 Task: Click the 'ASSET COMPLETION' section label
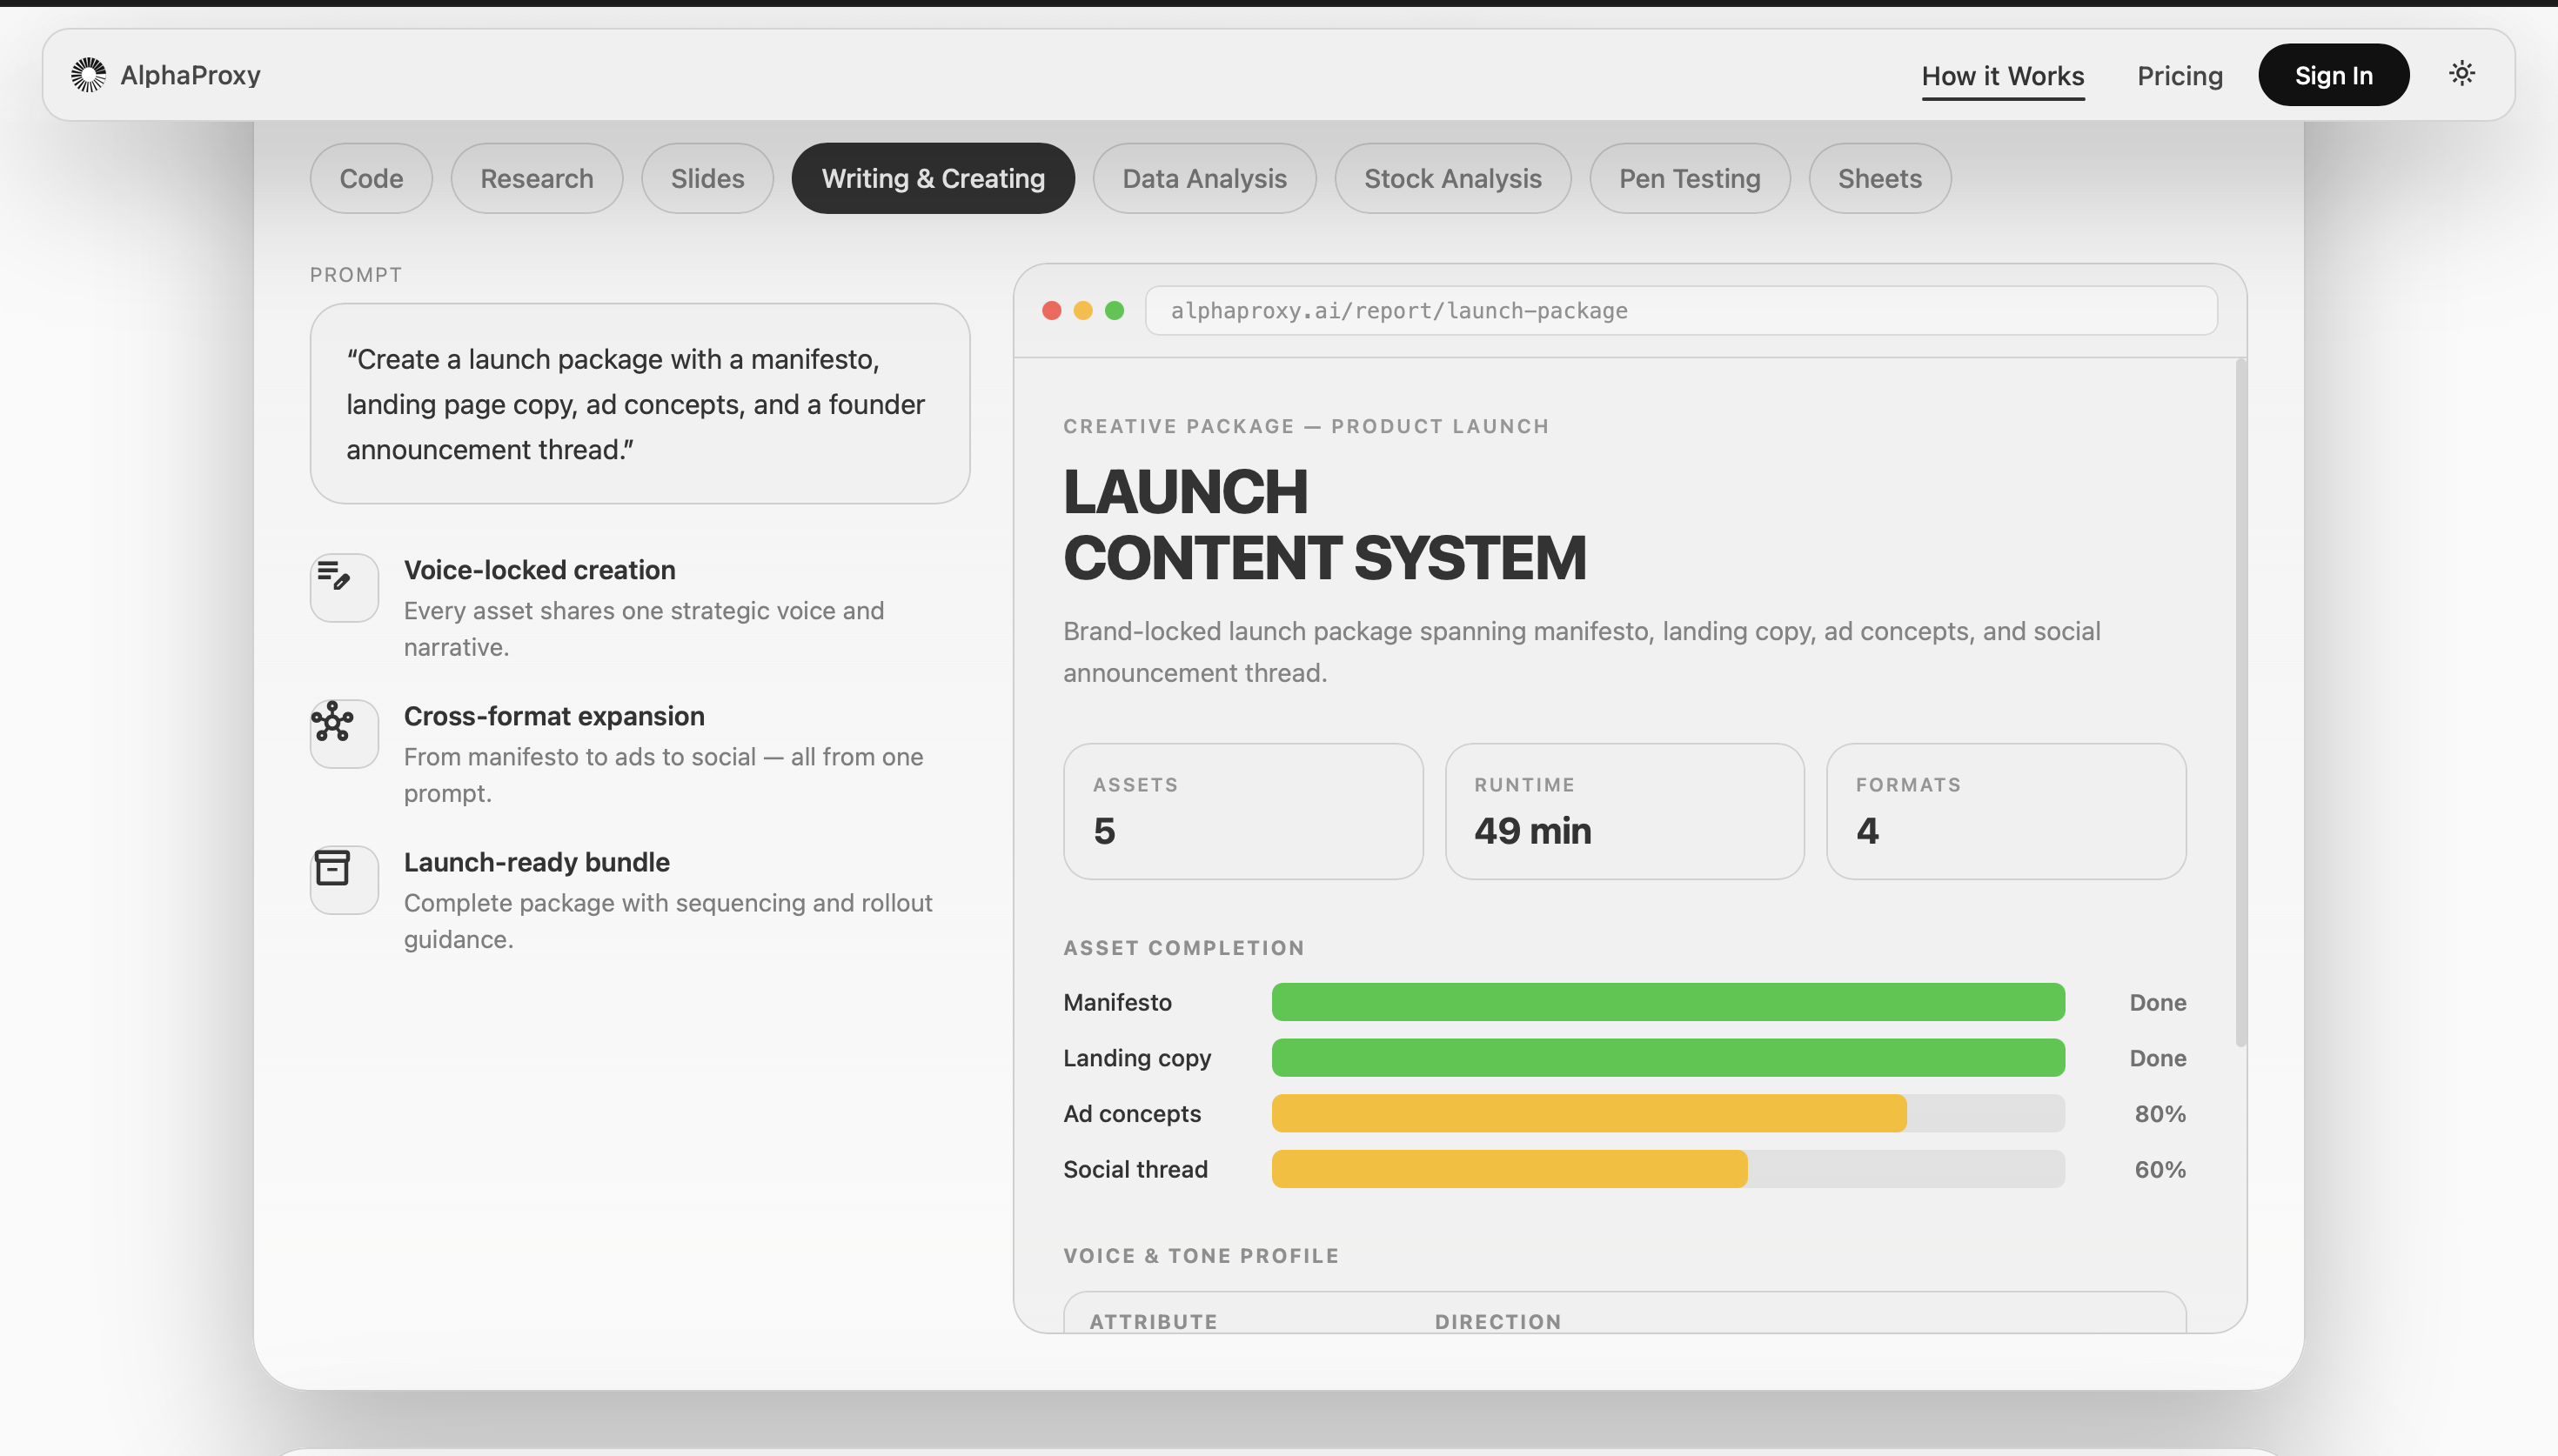[x=1184, y=948]
